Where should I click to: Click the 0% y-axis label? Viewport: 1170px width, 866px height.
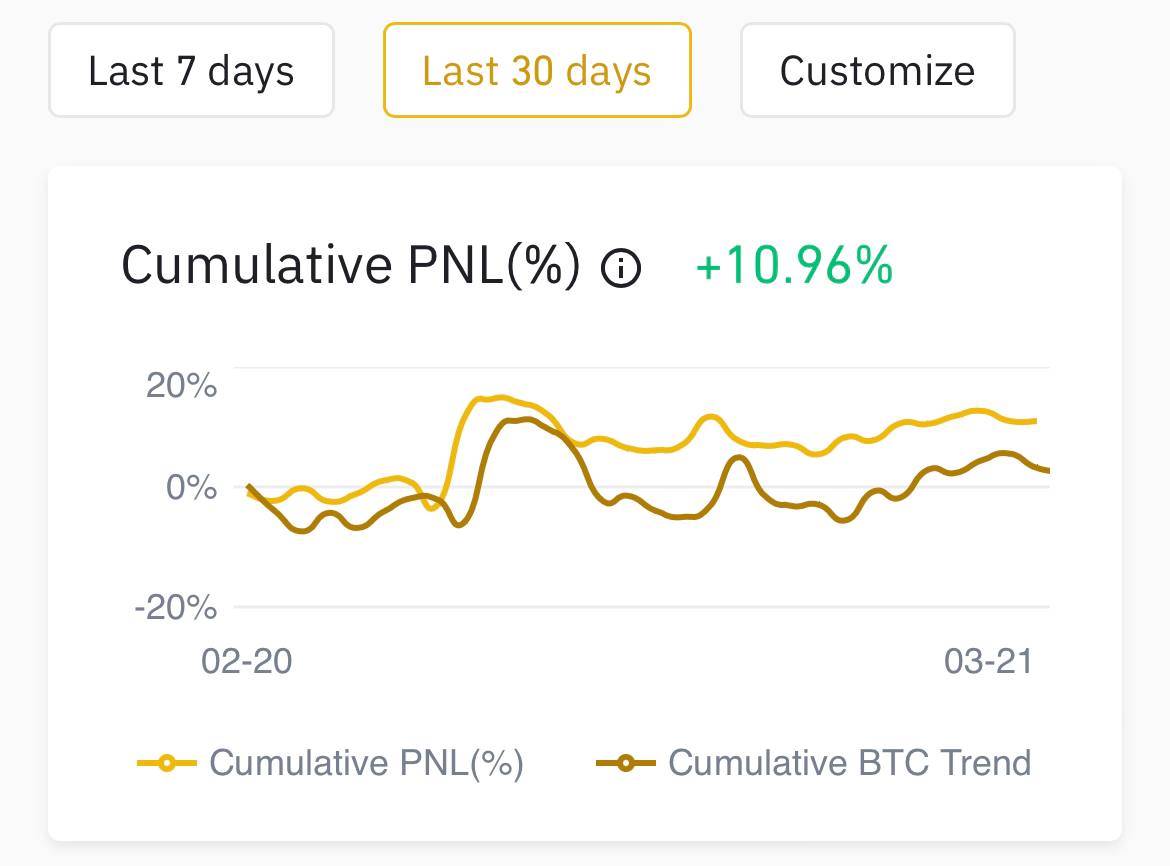point(191,487)
